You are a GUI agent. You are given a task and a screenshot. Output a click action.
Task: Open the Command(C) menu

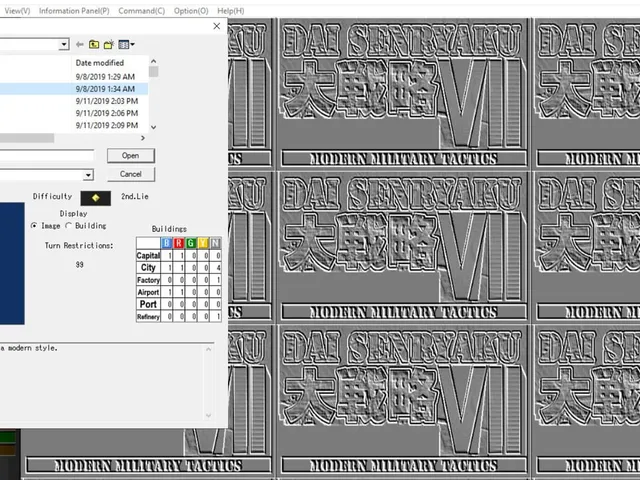[142, 11]
